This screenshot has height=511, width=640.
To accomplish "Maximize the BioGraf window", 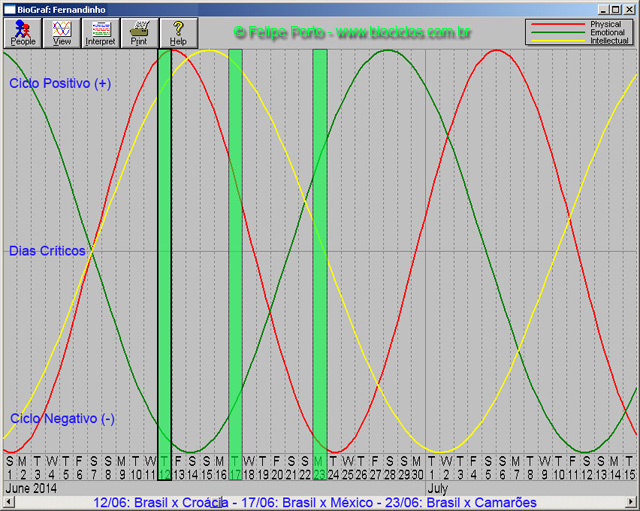I will click(x=616, y=9).
